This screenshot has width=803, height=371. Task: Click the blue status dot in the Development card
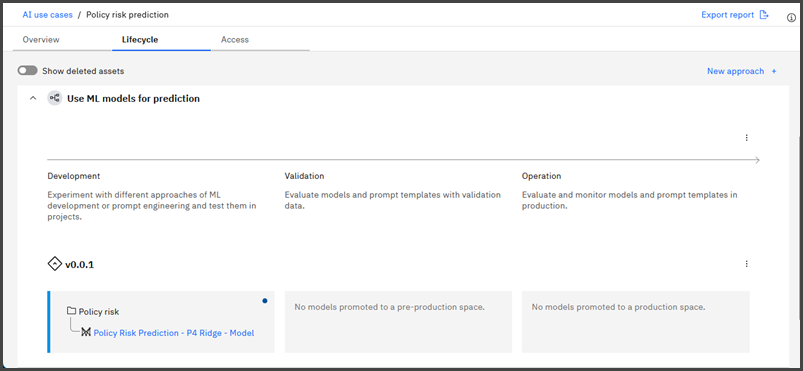265,301
